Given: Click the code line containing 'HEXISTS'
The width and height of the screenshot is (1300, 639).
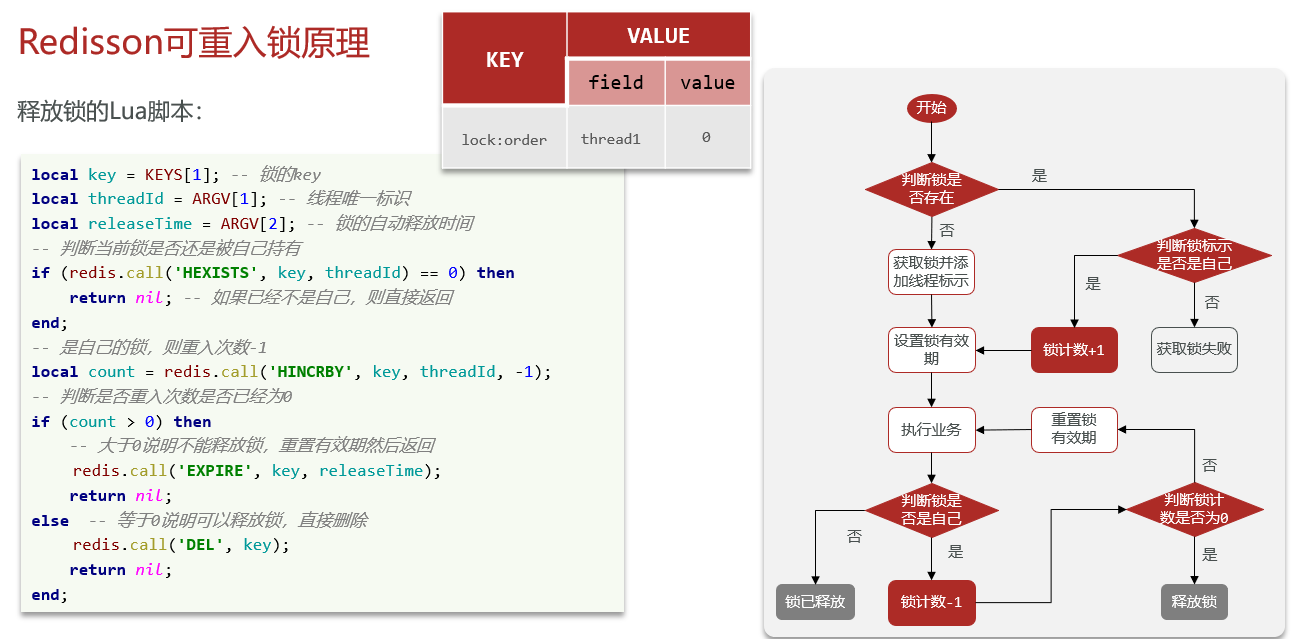Looking at the screenshot, I should pyautogui.click(x=273, y=272).
